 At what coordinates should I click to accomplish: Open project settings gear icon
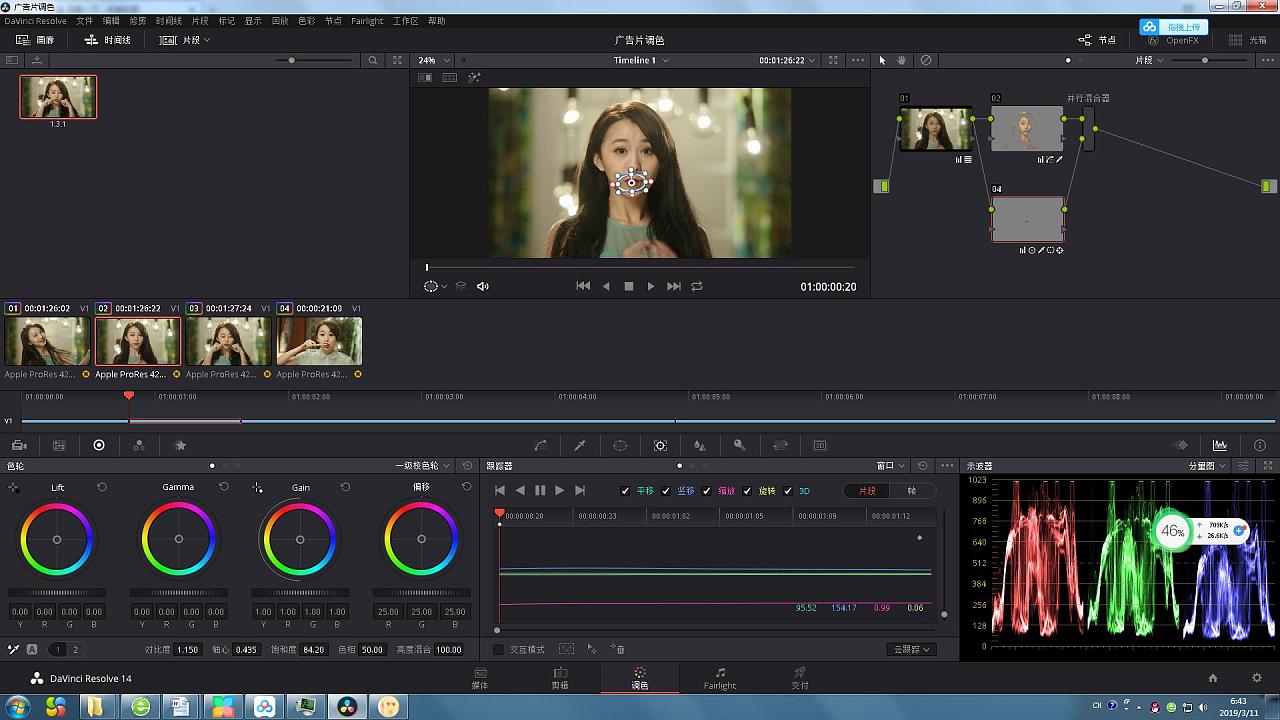(1258, 678)
